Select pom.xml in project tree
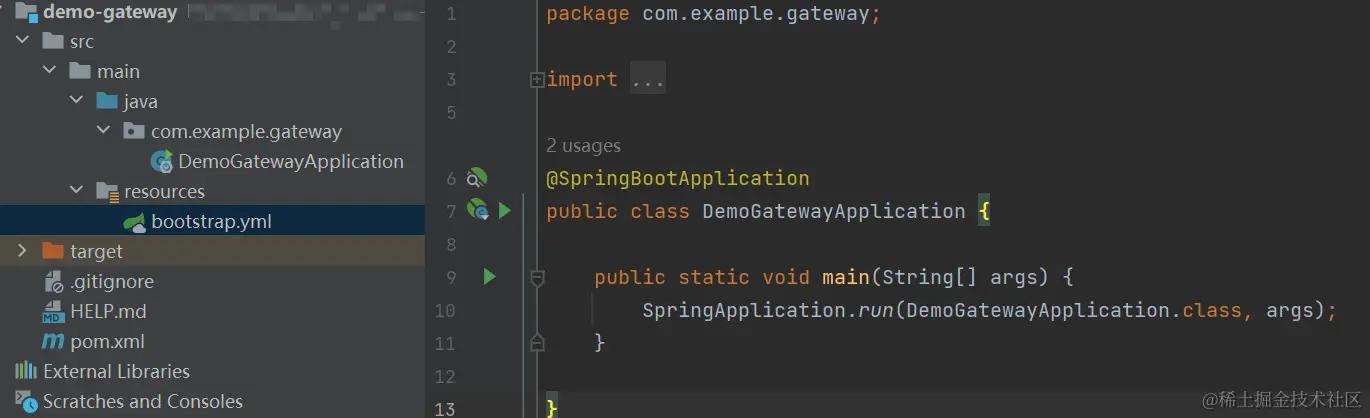This screenshot has width=1370, height=418. [107, 342]
